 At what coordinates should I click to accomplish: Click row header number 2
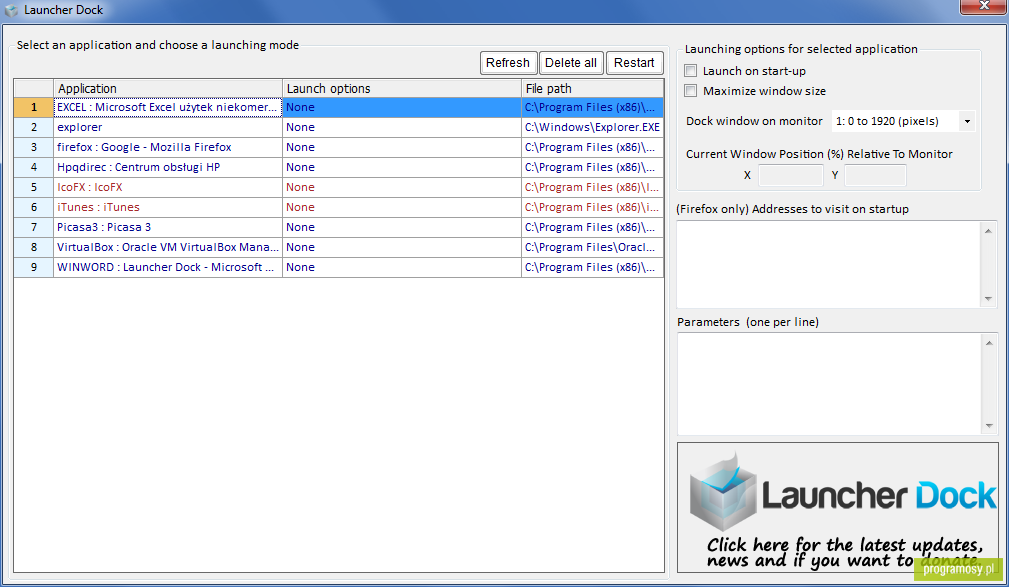coord(33,127)
